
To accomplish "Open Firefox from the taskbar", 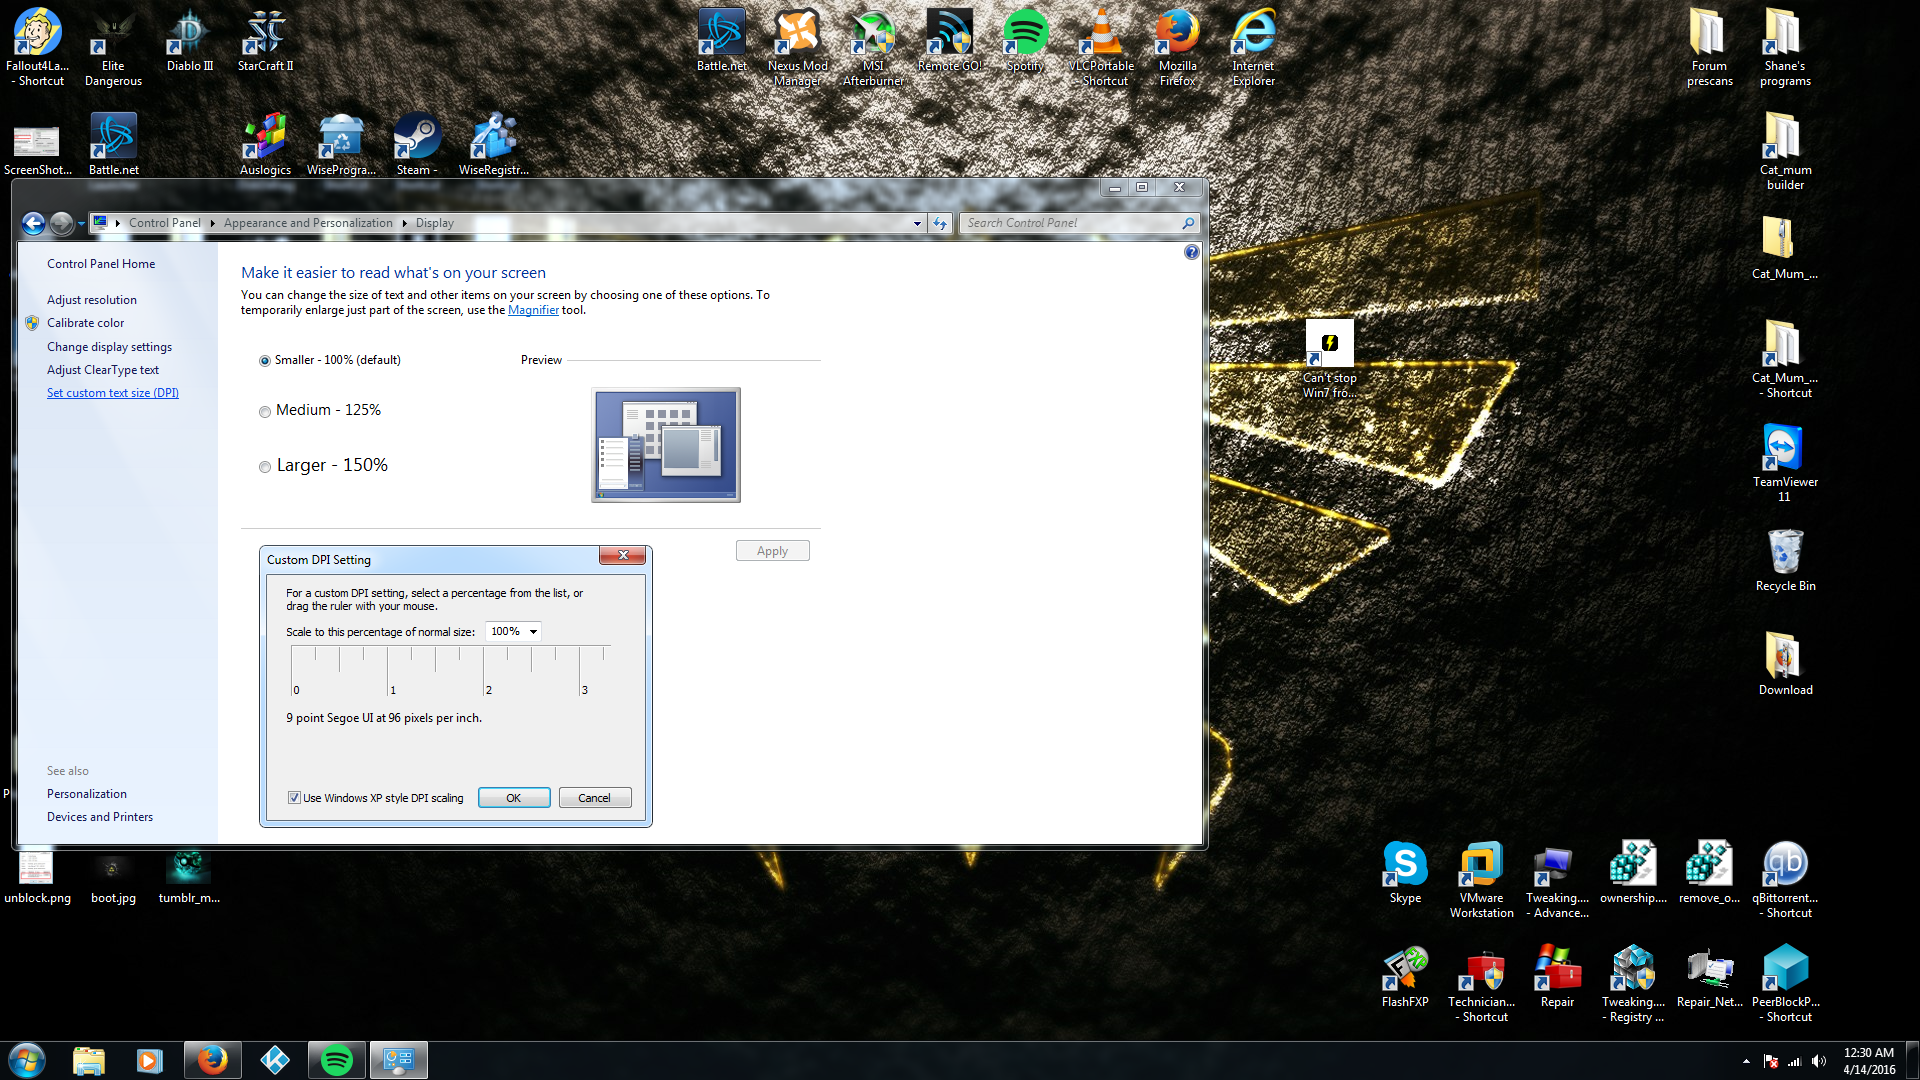I will [x=212, y=1060].
